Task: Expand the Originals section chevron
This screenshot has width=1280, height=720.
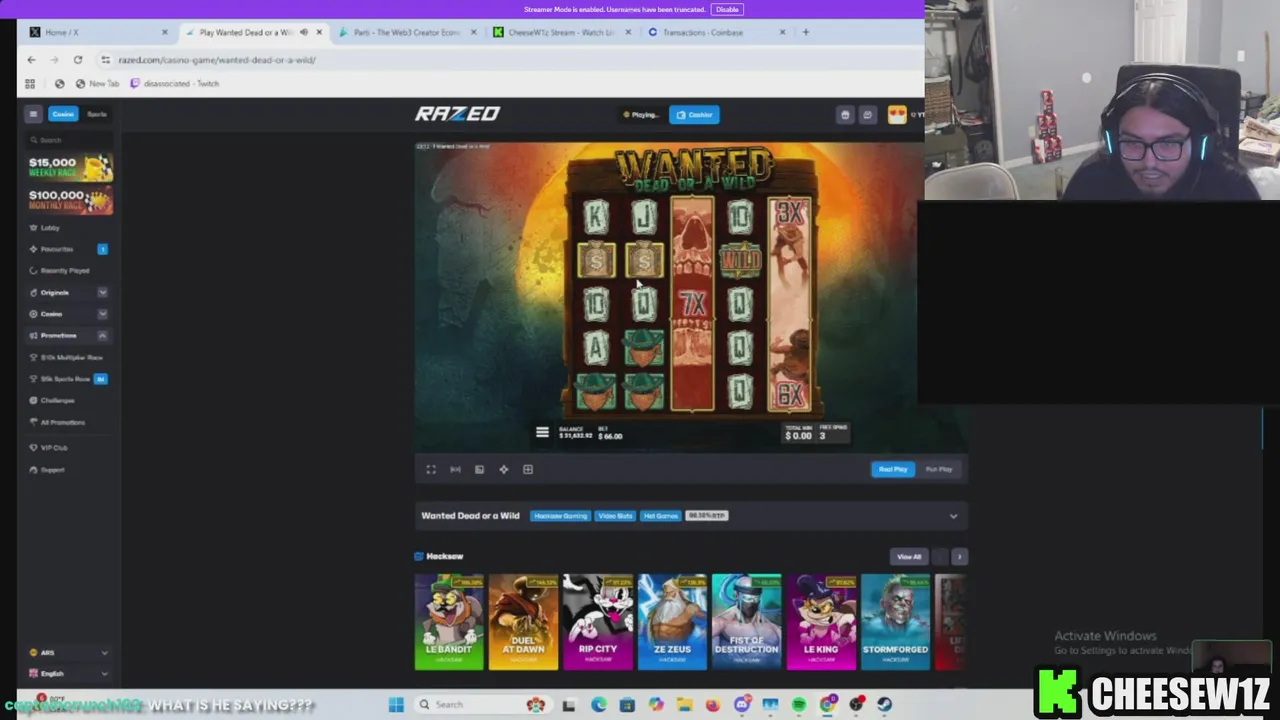Action: (102, 293)
